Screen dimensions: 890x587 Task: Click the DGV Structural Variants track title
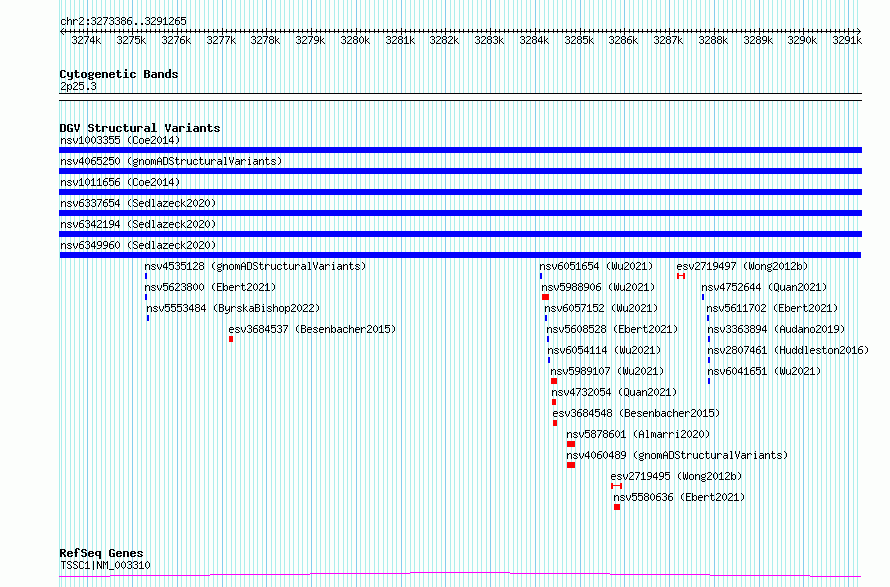(x=140, y=128)
